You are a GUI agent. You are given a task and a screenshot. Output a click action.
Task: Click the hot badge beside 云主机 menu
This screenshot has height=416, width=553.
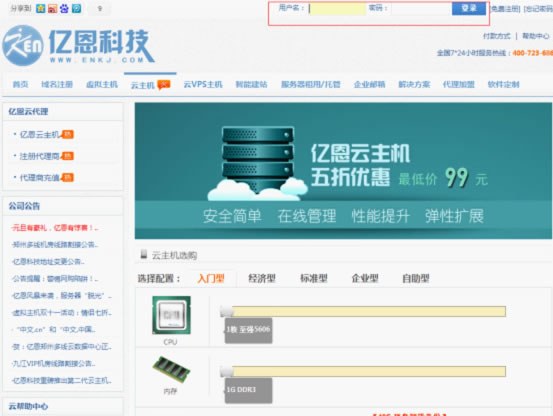click(164, 84)
